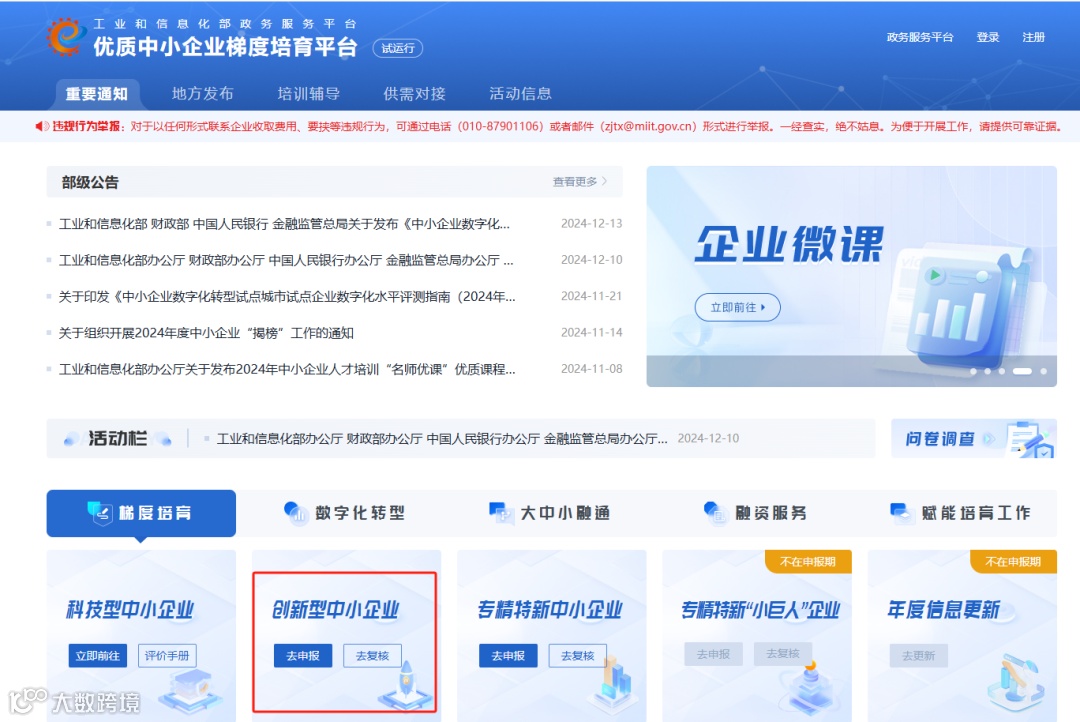Click the 融资服务 tab icon
Viewport: 1080px width, 722px height.
(715, 513)
